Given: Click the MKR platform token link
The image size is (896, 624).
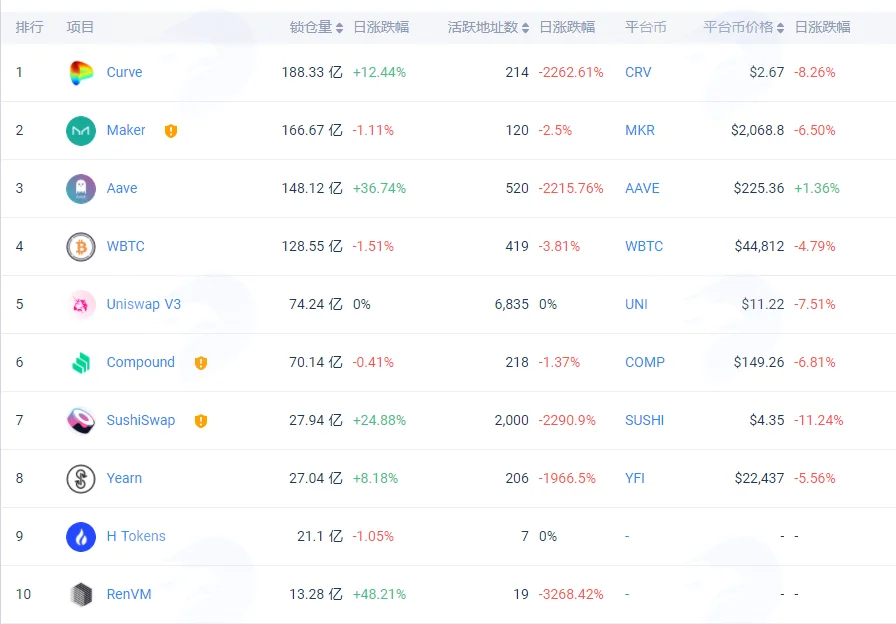Looking at the screenshot, I should (640, 130).
